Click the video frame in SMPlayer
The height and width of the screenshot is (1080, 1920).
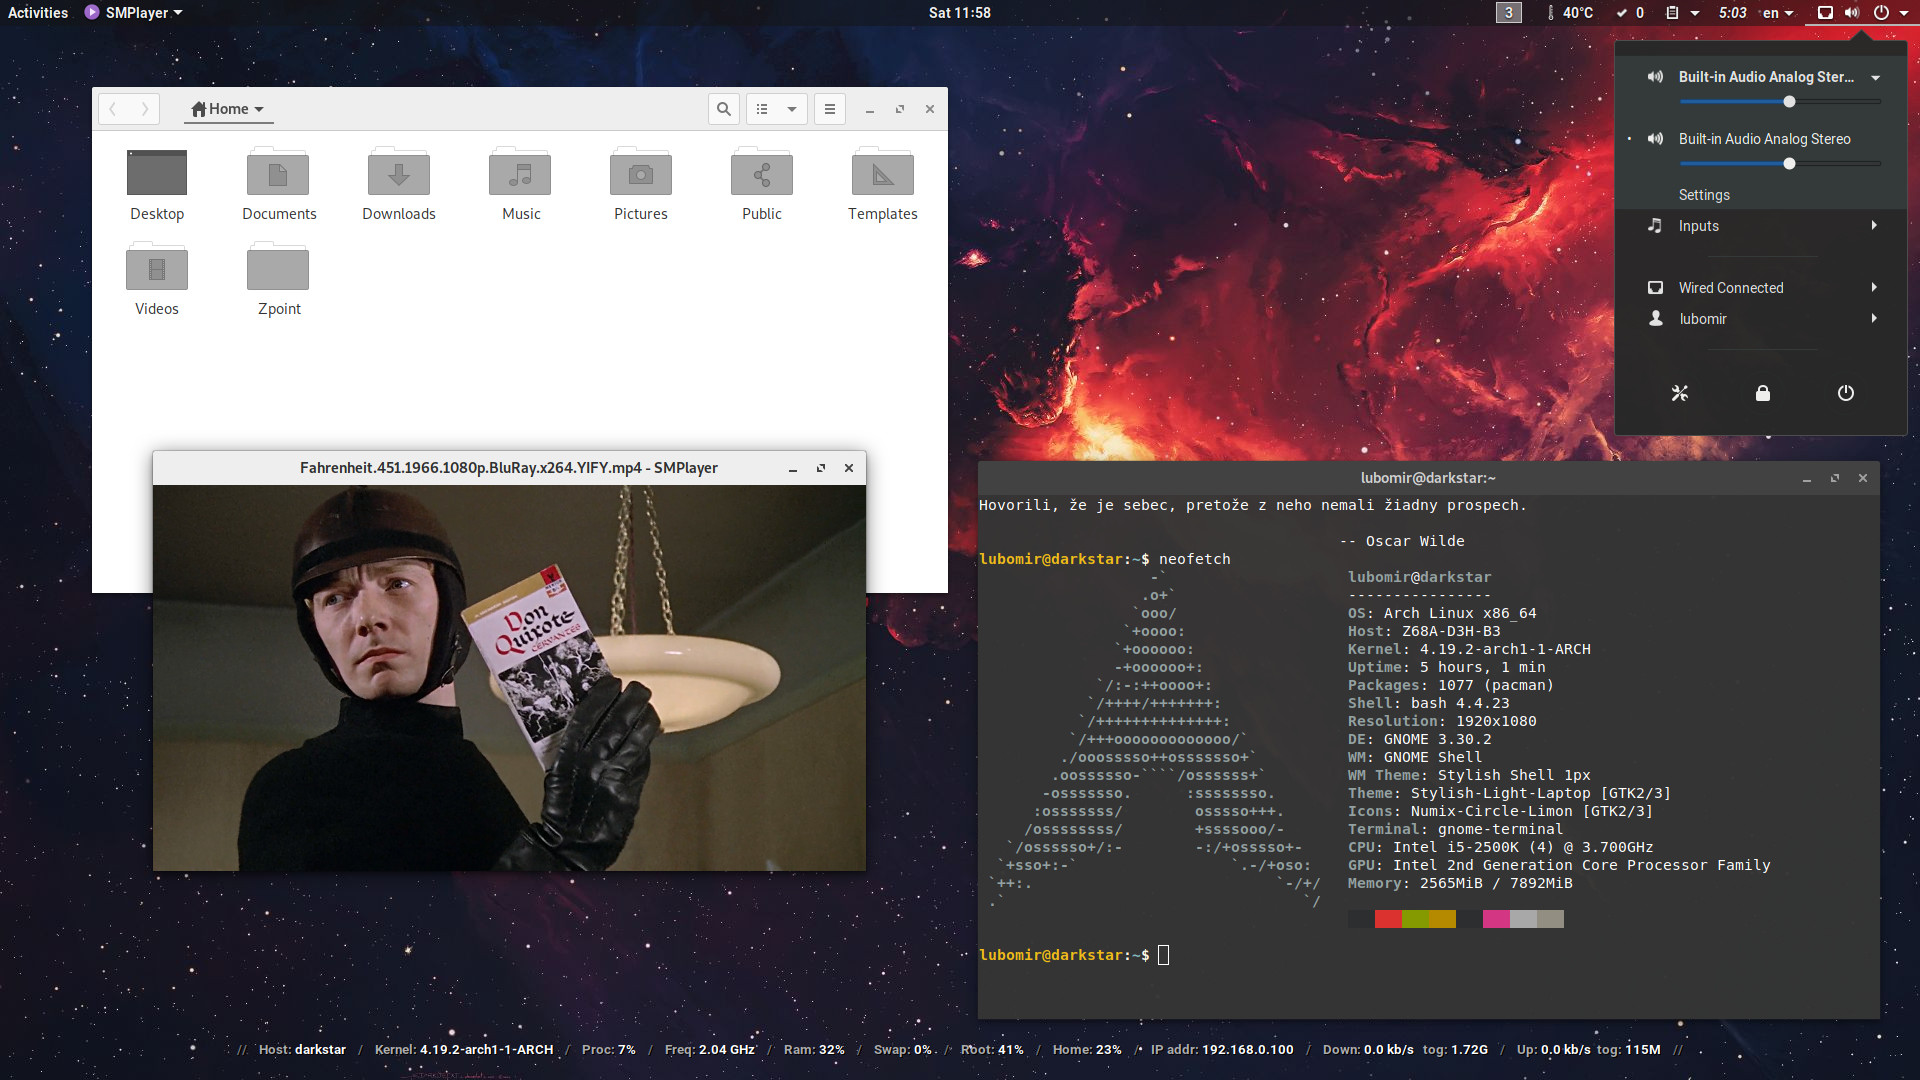coord(509,678)
